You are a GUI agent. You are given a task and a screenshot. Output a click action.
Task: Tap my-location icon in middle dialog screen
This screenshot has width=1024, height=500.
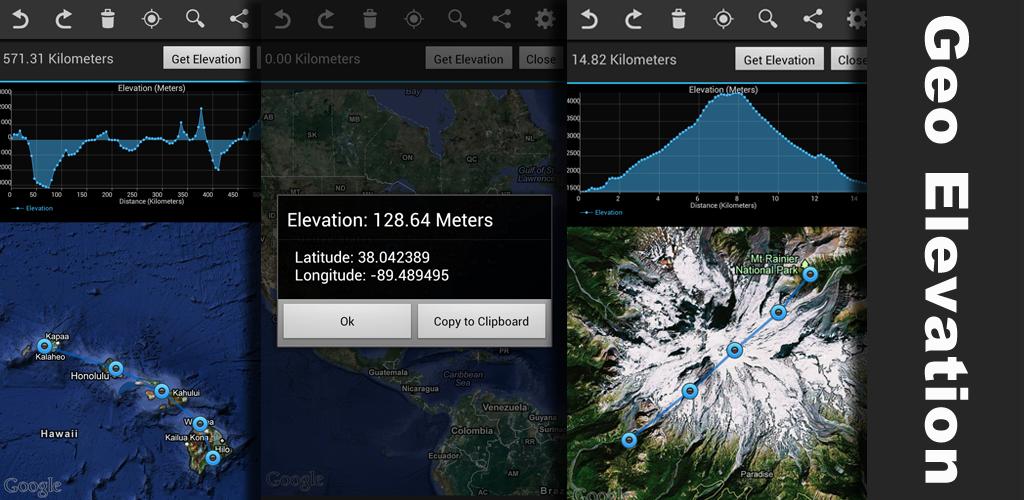(414, 19)
